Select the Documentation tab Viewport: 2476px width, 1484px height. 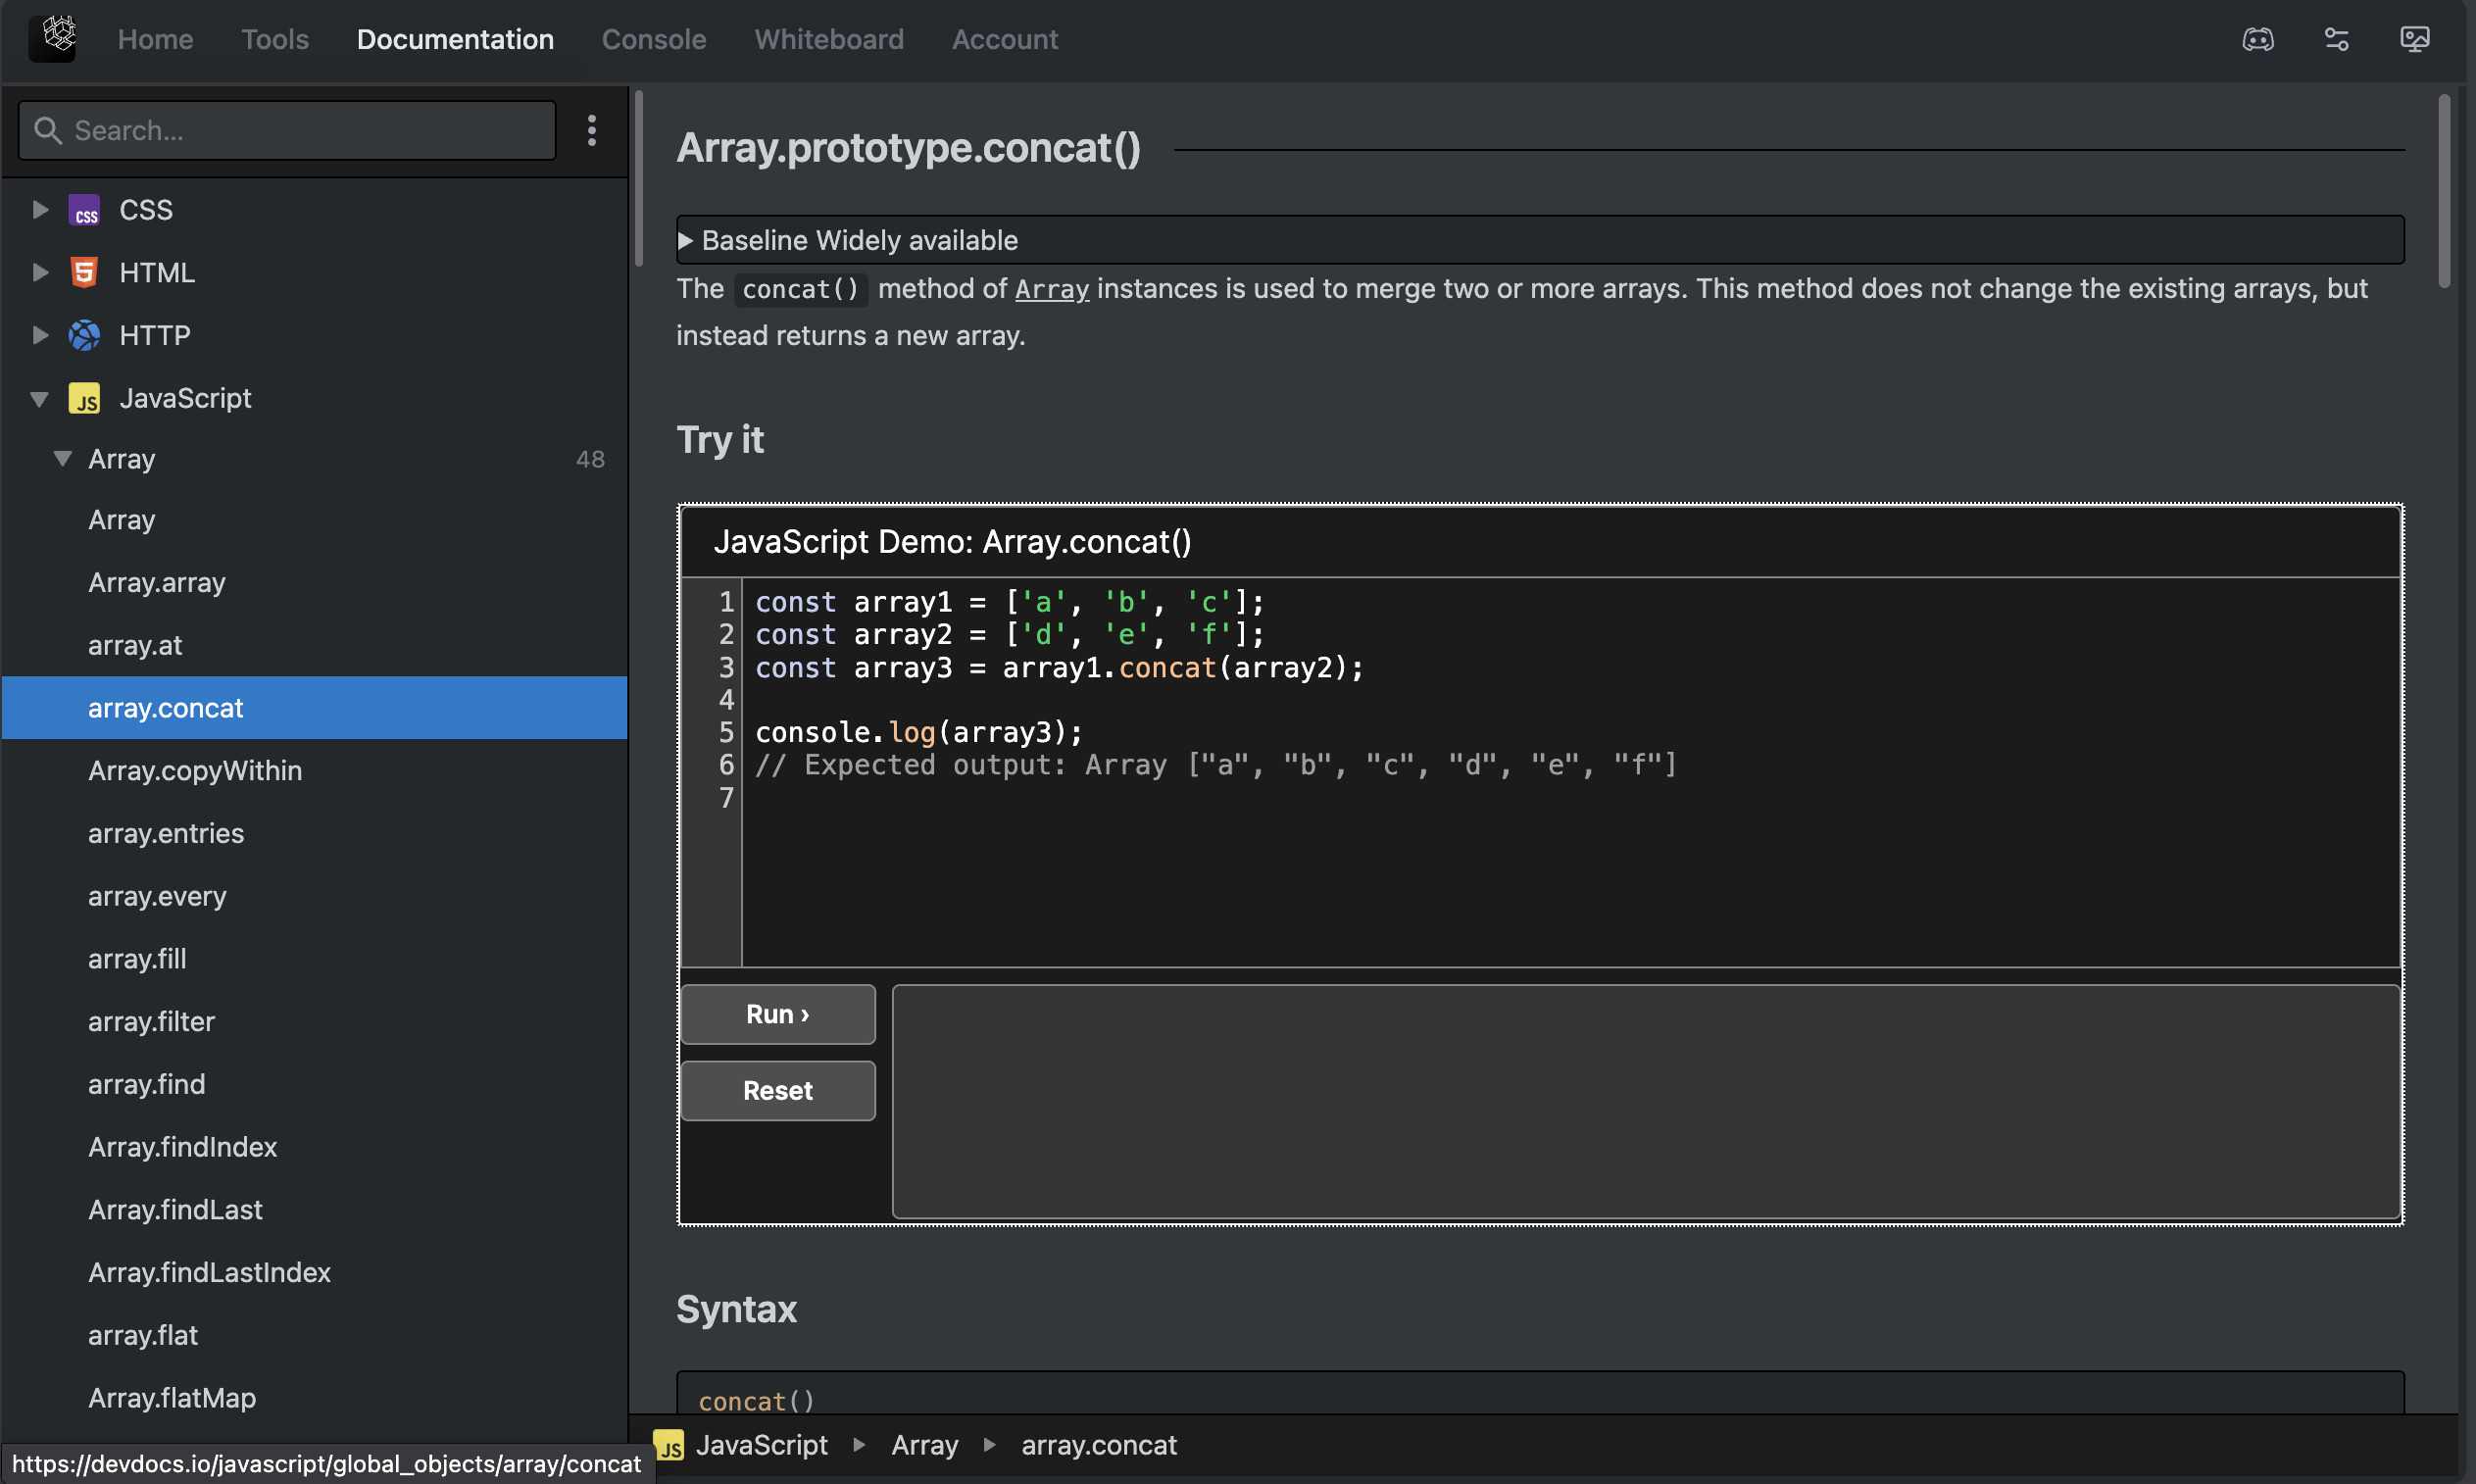455,39
